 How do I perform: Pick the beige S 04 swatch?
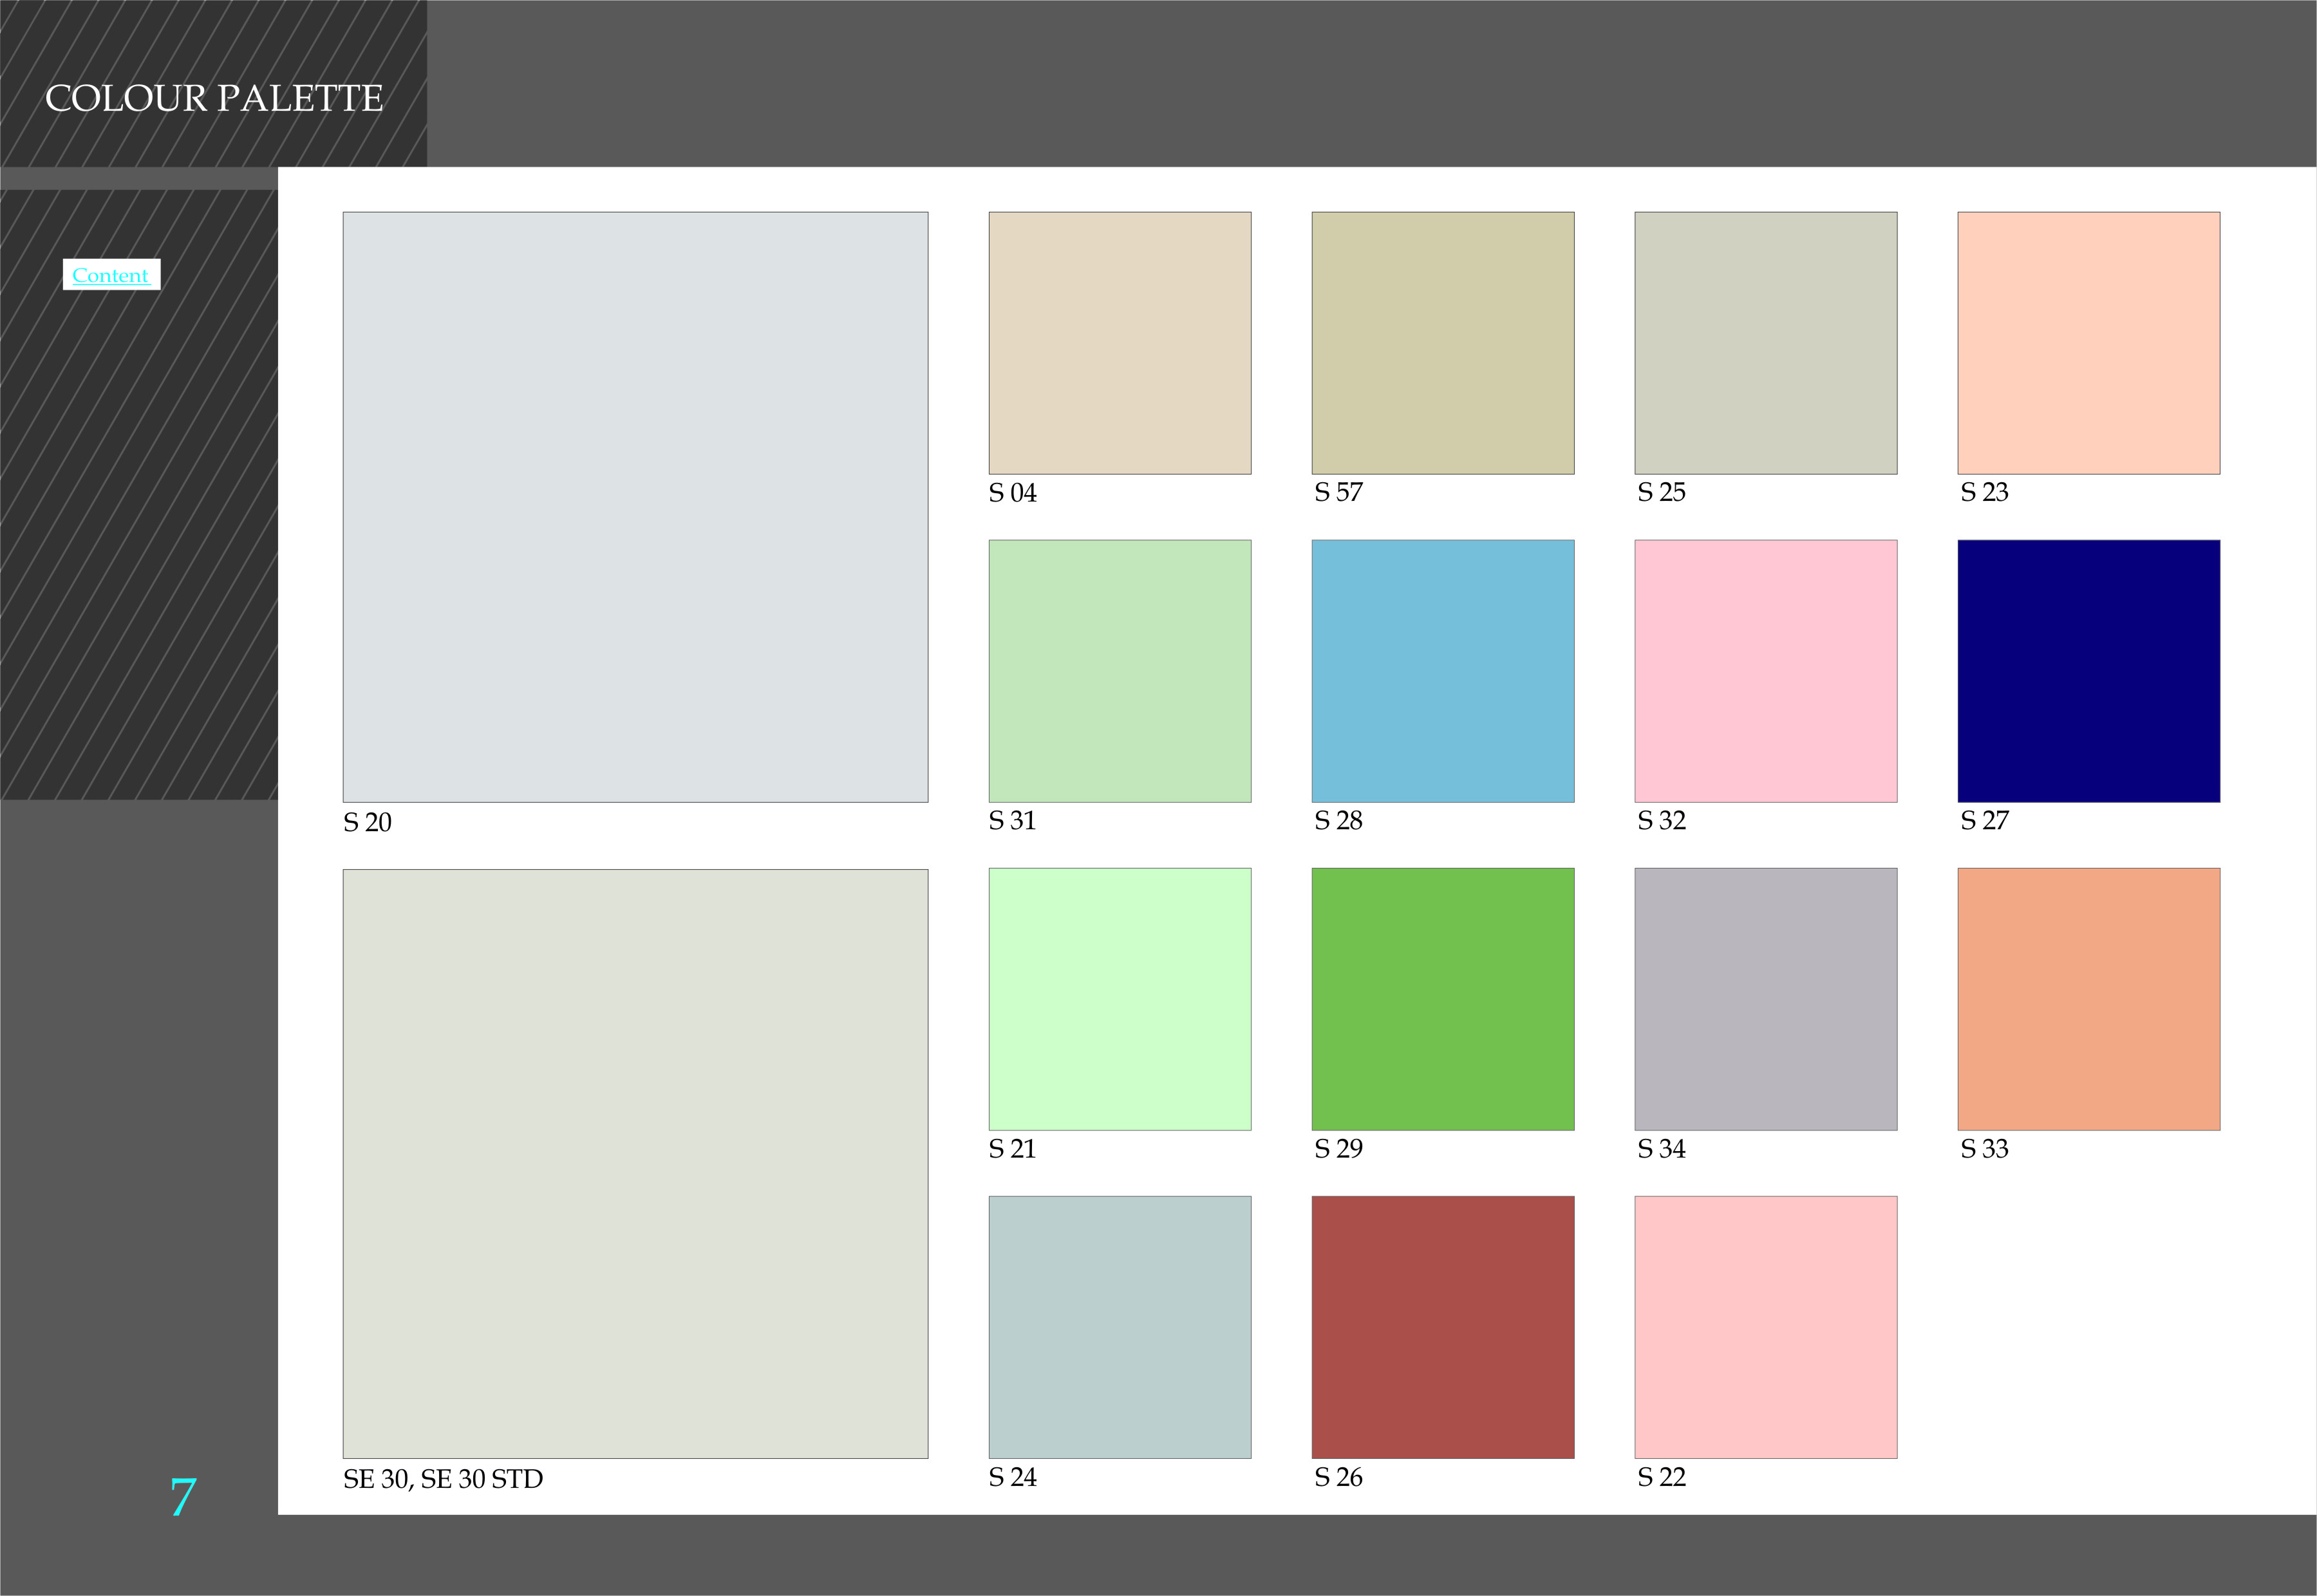(1119, 342)
